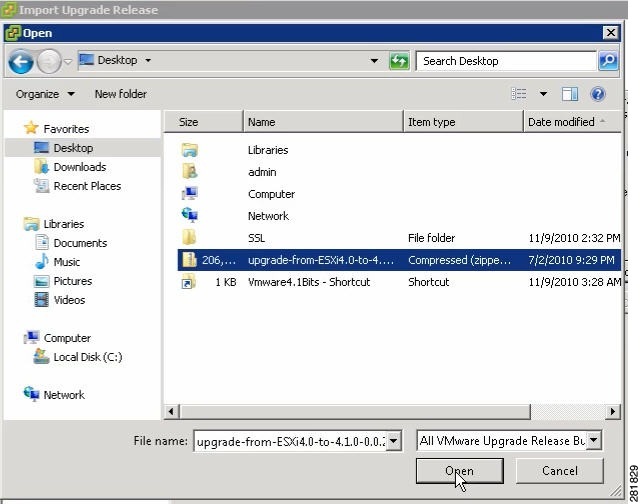The height and width of the screenshot is (504, 641).
Task: Click the 7/2/2010 9:29 PM date cell
Action: [571, 260]
